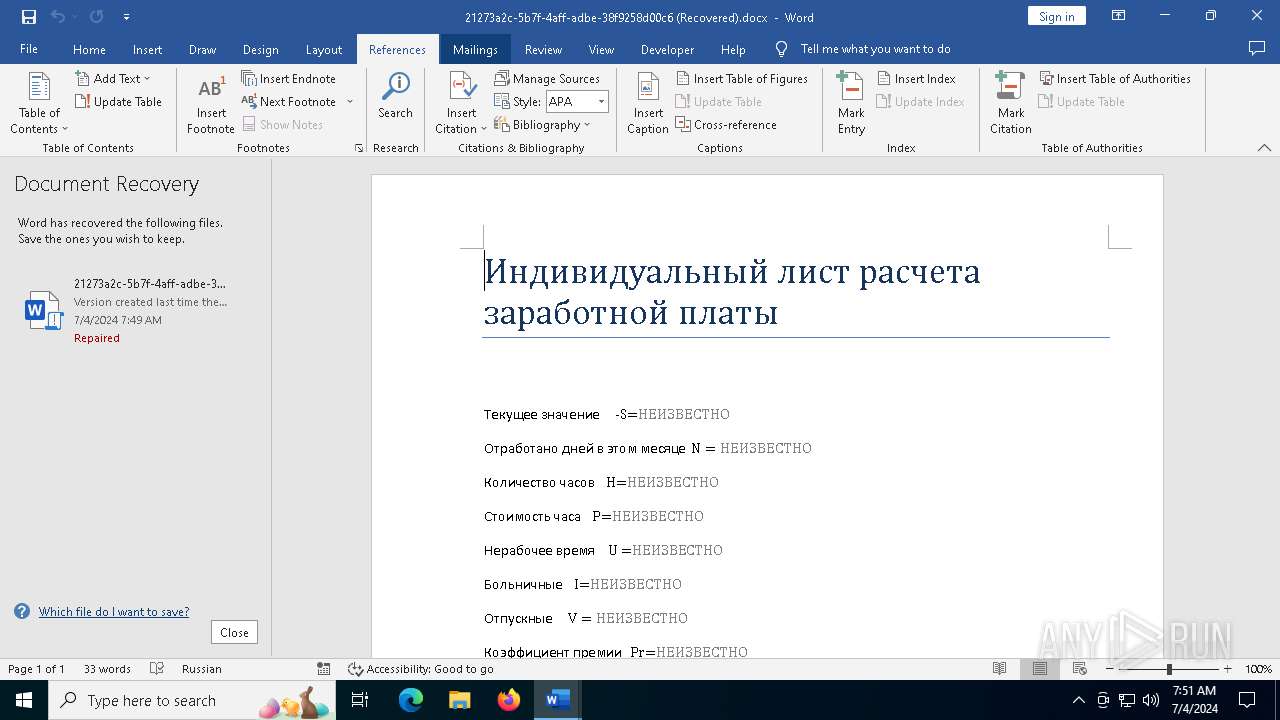Screen dimensions: 1280x720
Task: Click the 100% zoom level
Action: 1258,669
